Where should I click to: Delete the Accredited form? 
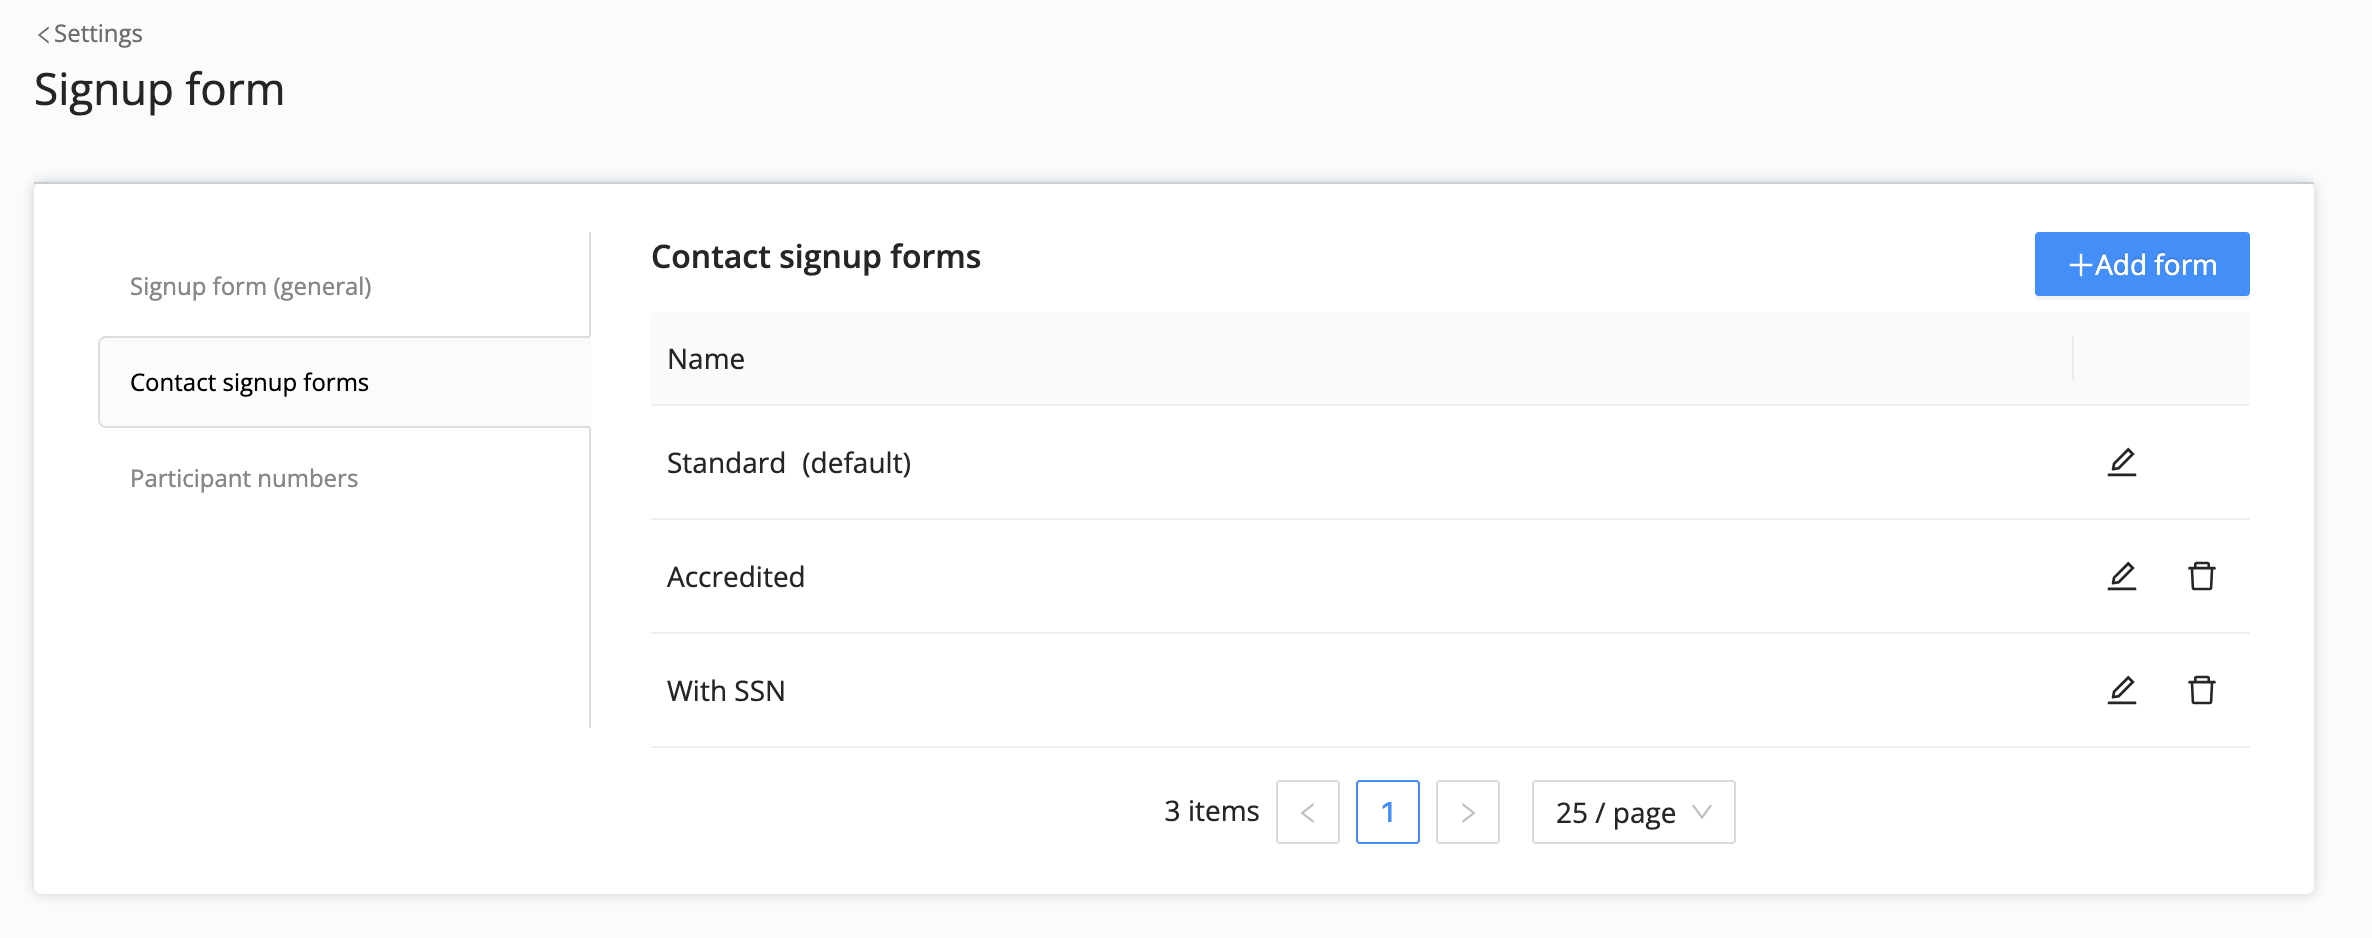coord(2201,576)
